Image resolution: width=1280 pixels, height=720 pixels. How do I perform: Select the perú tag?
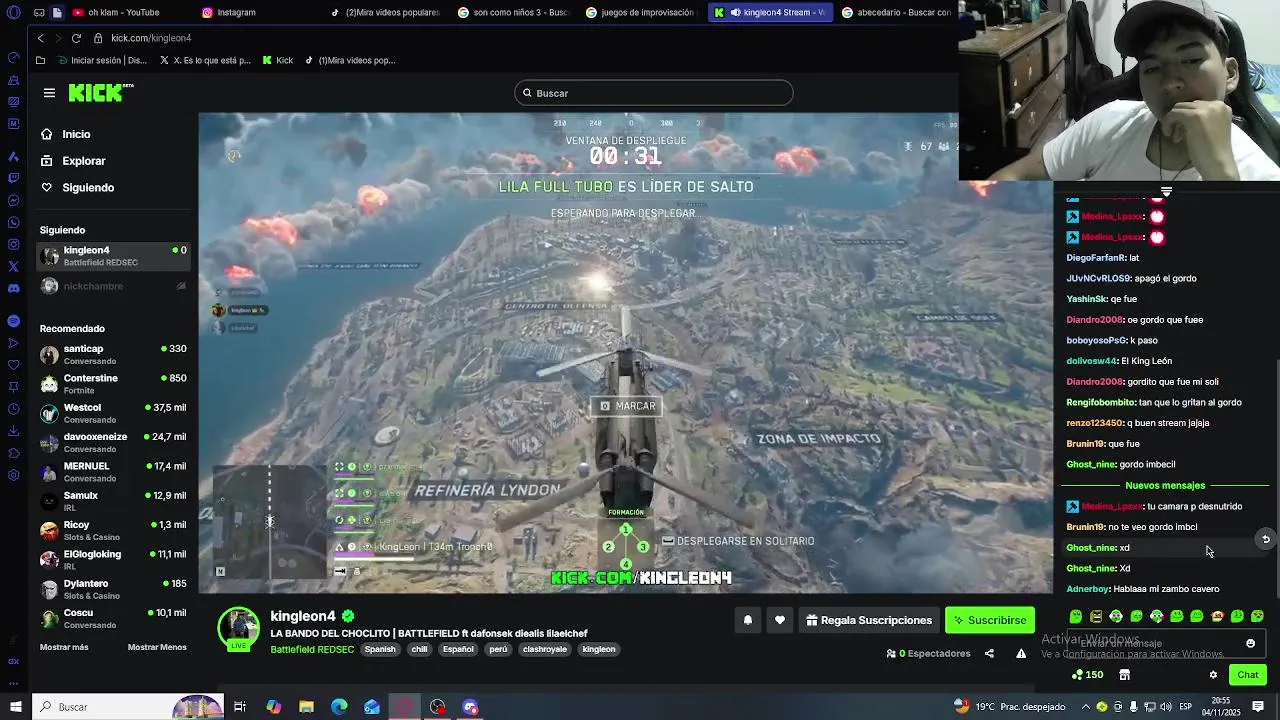click(498, 649)
